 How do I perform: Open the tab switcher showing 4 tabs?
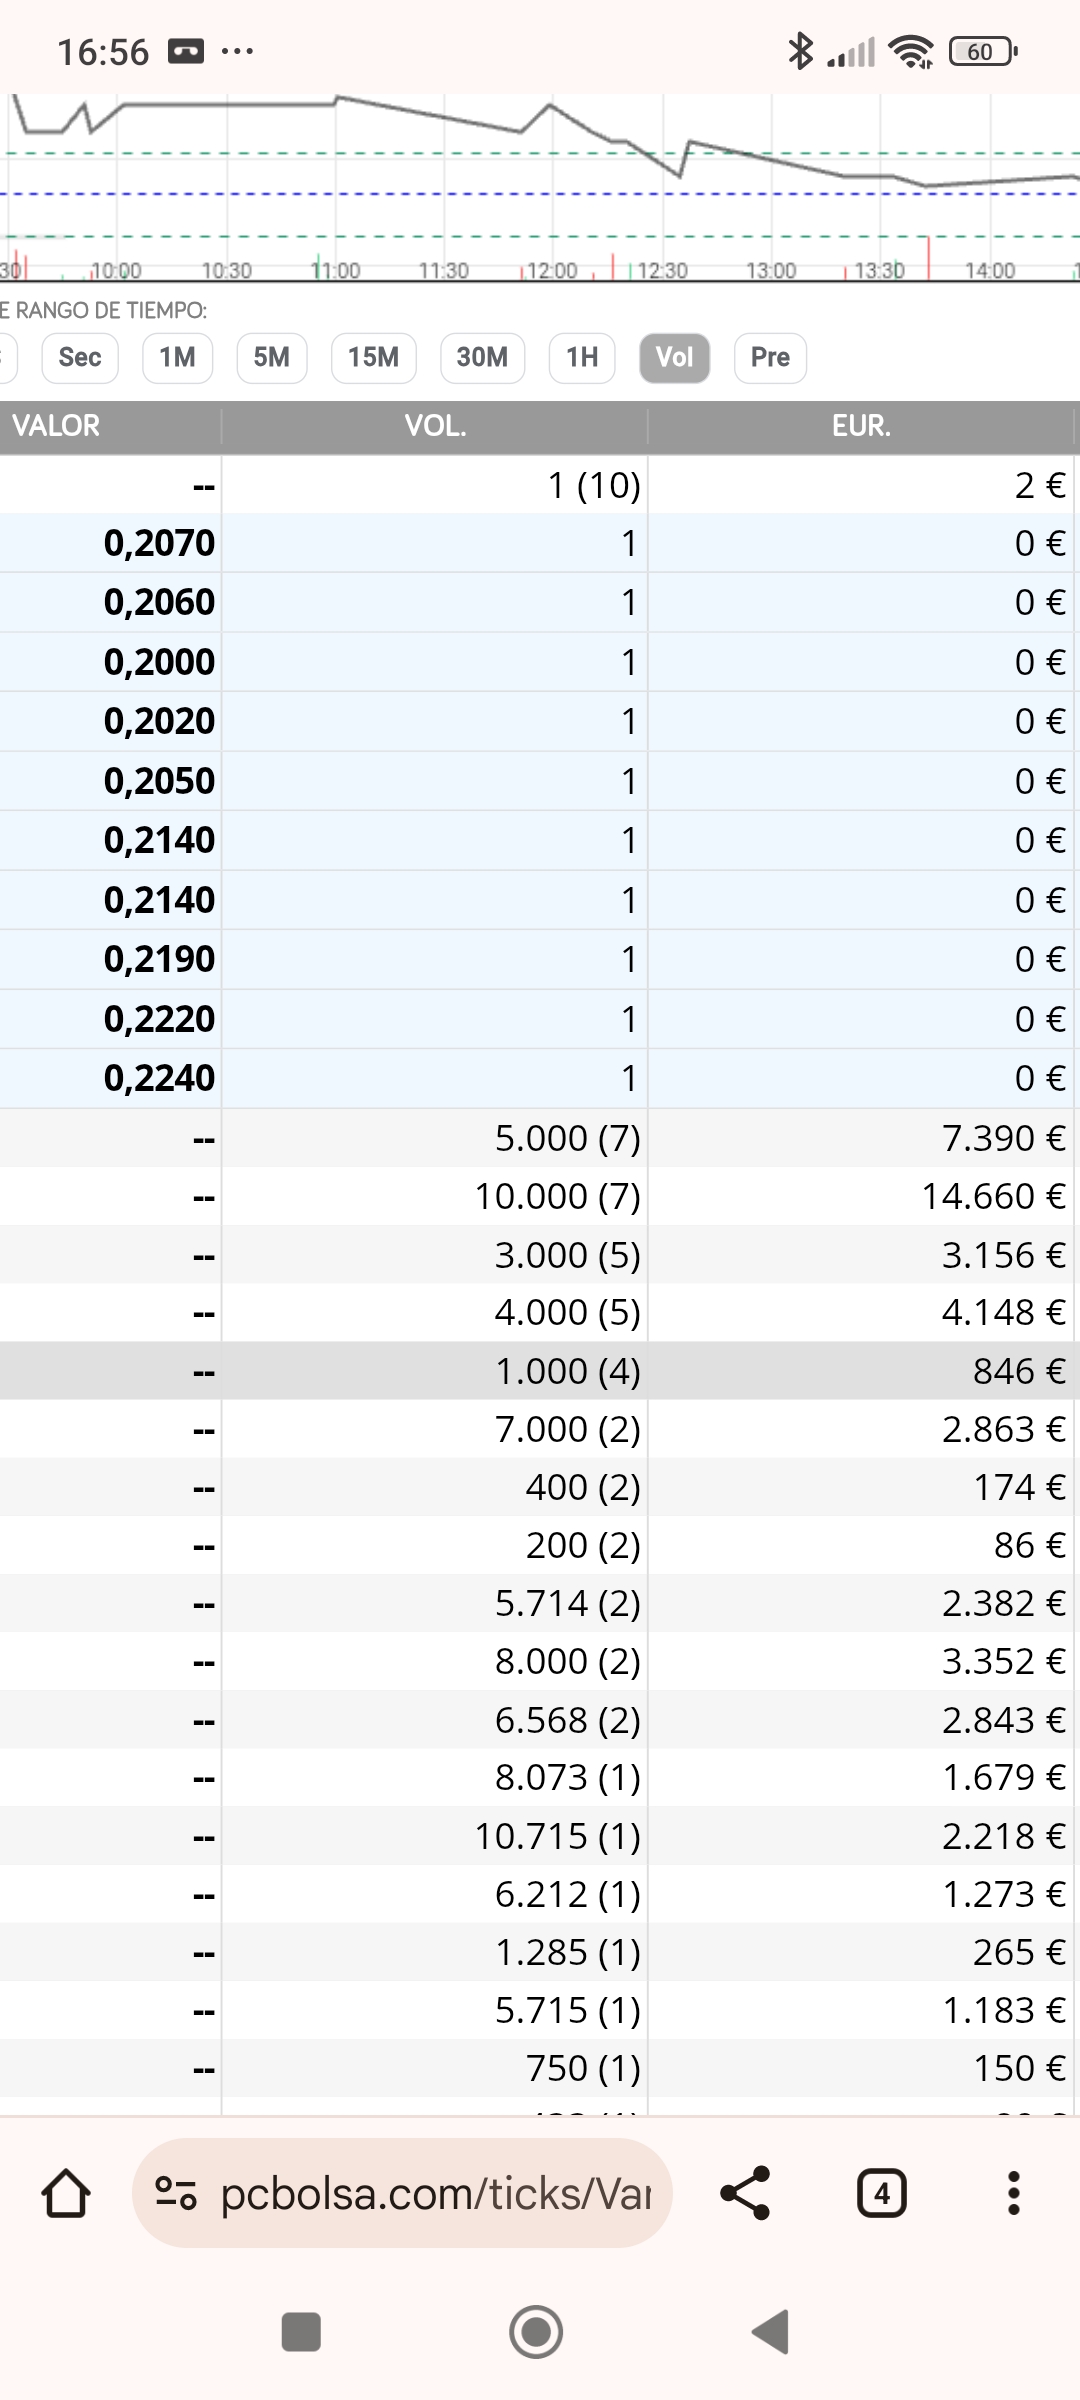click(x=881, y=2194)
